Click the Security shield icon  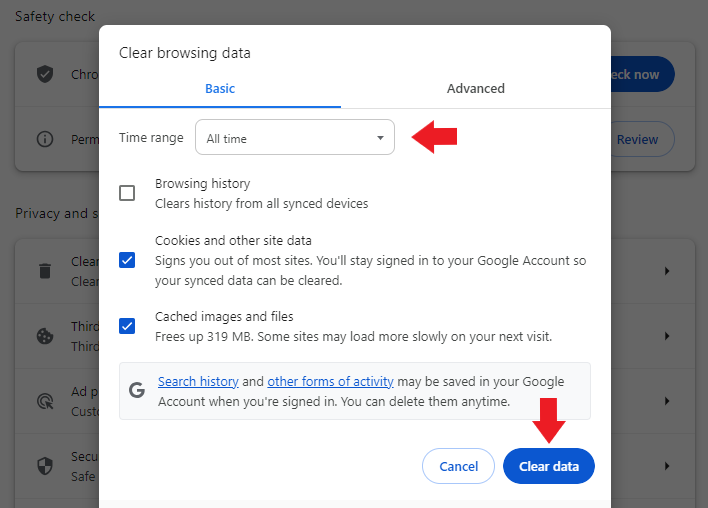tap(45, 466)
